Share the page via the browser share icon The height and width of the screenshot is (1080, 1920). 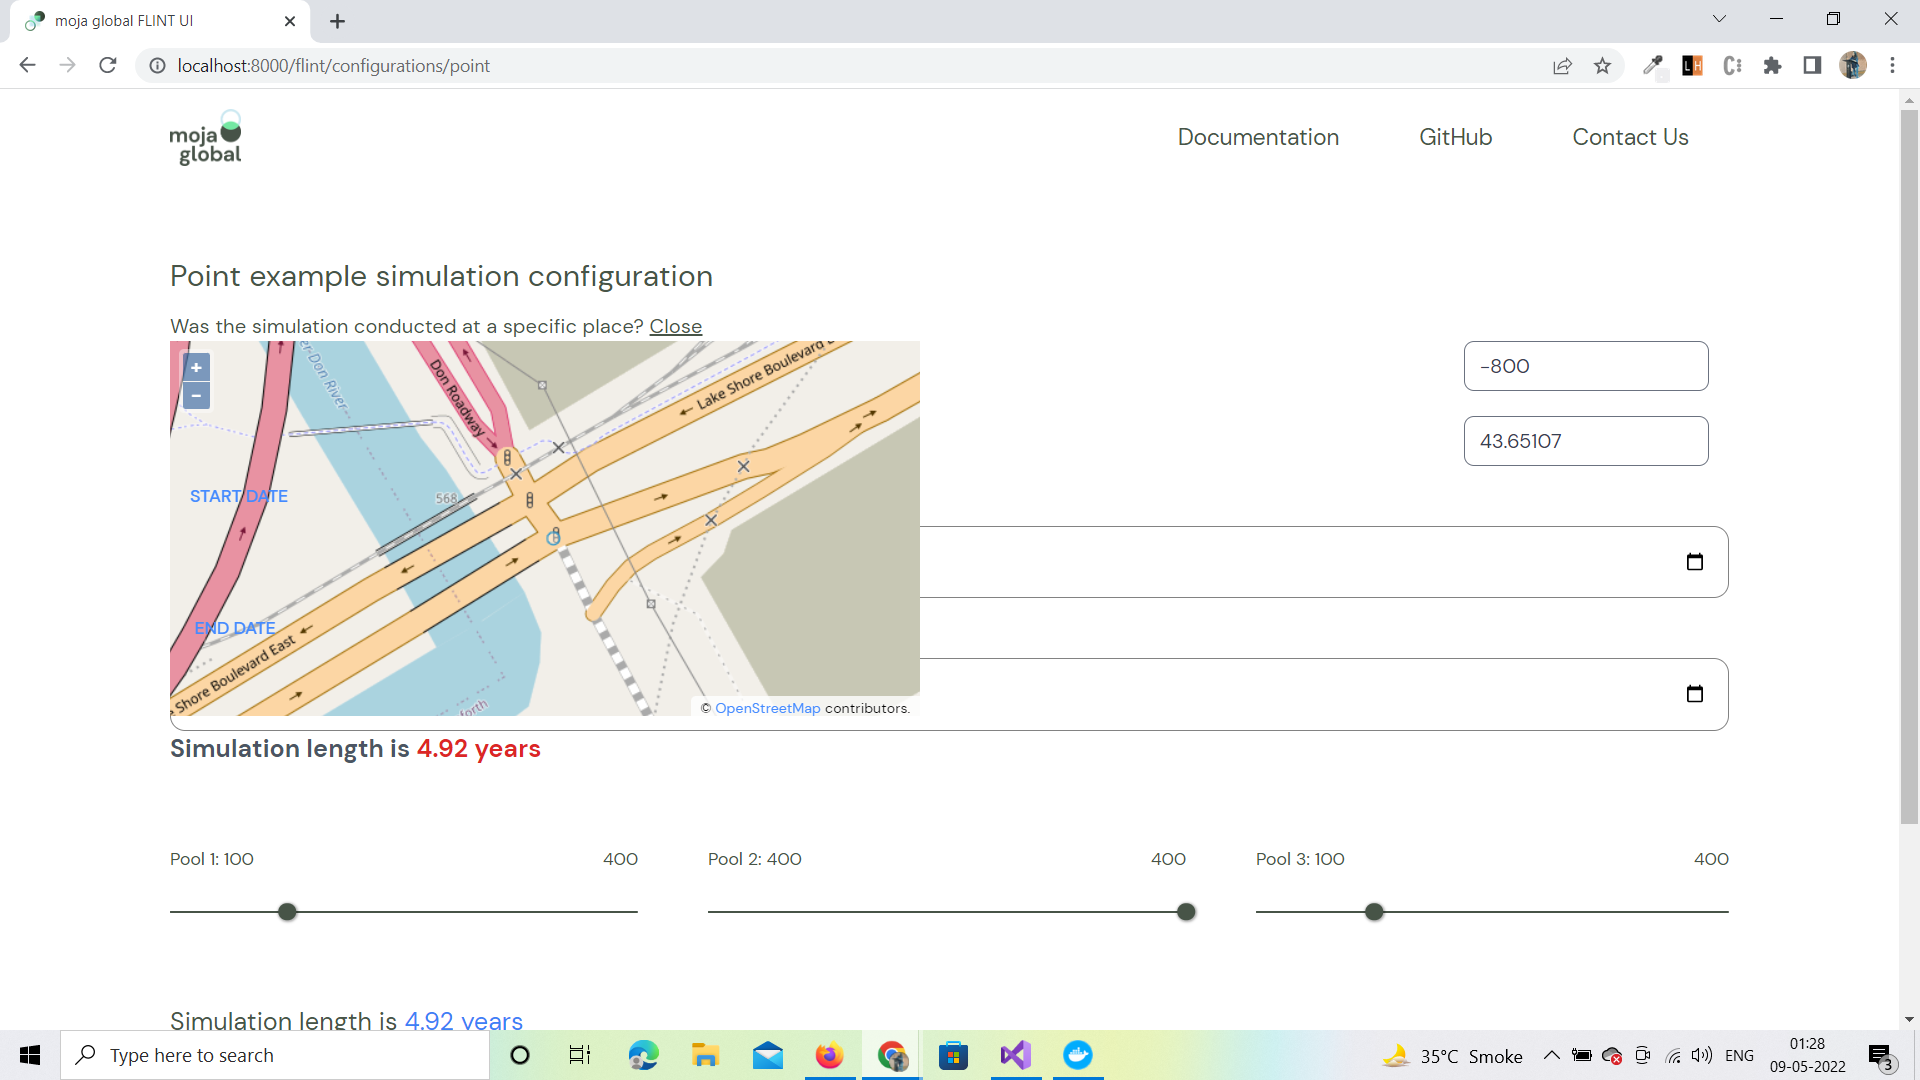tap(1563, 65)
